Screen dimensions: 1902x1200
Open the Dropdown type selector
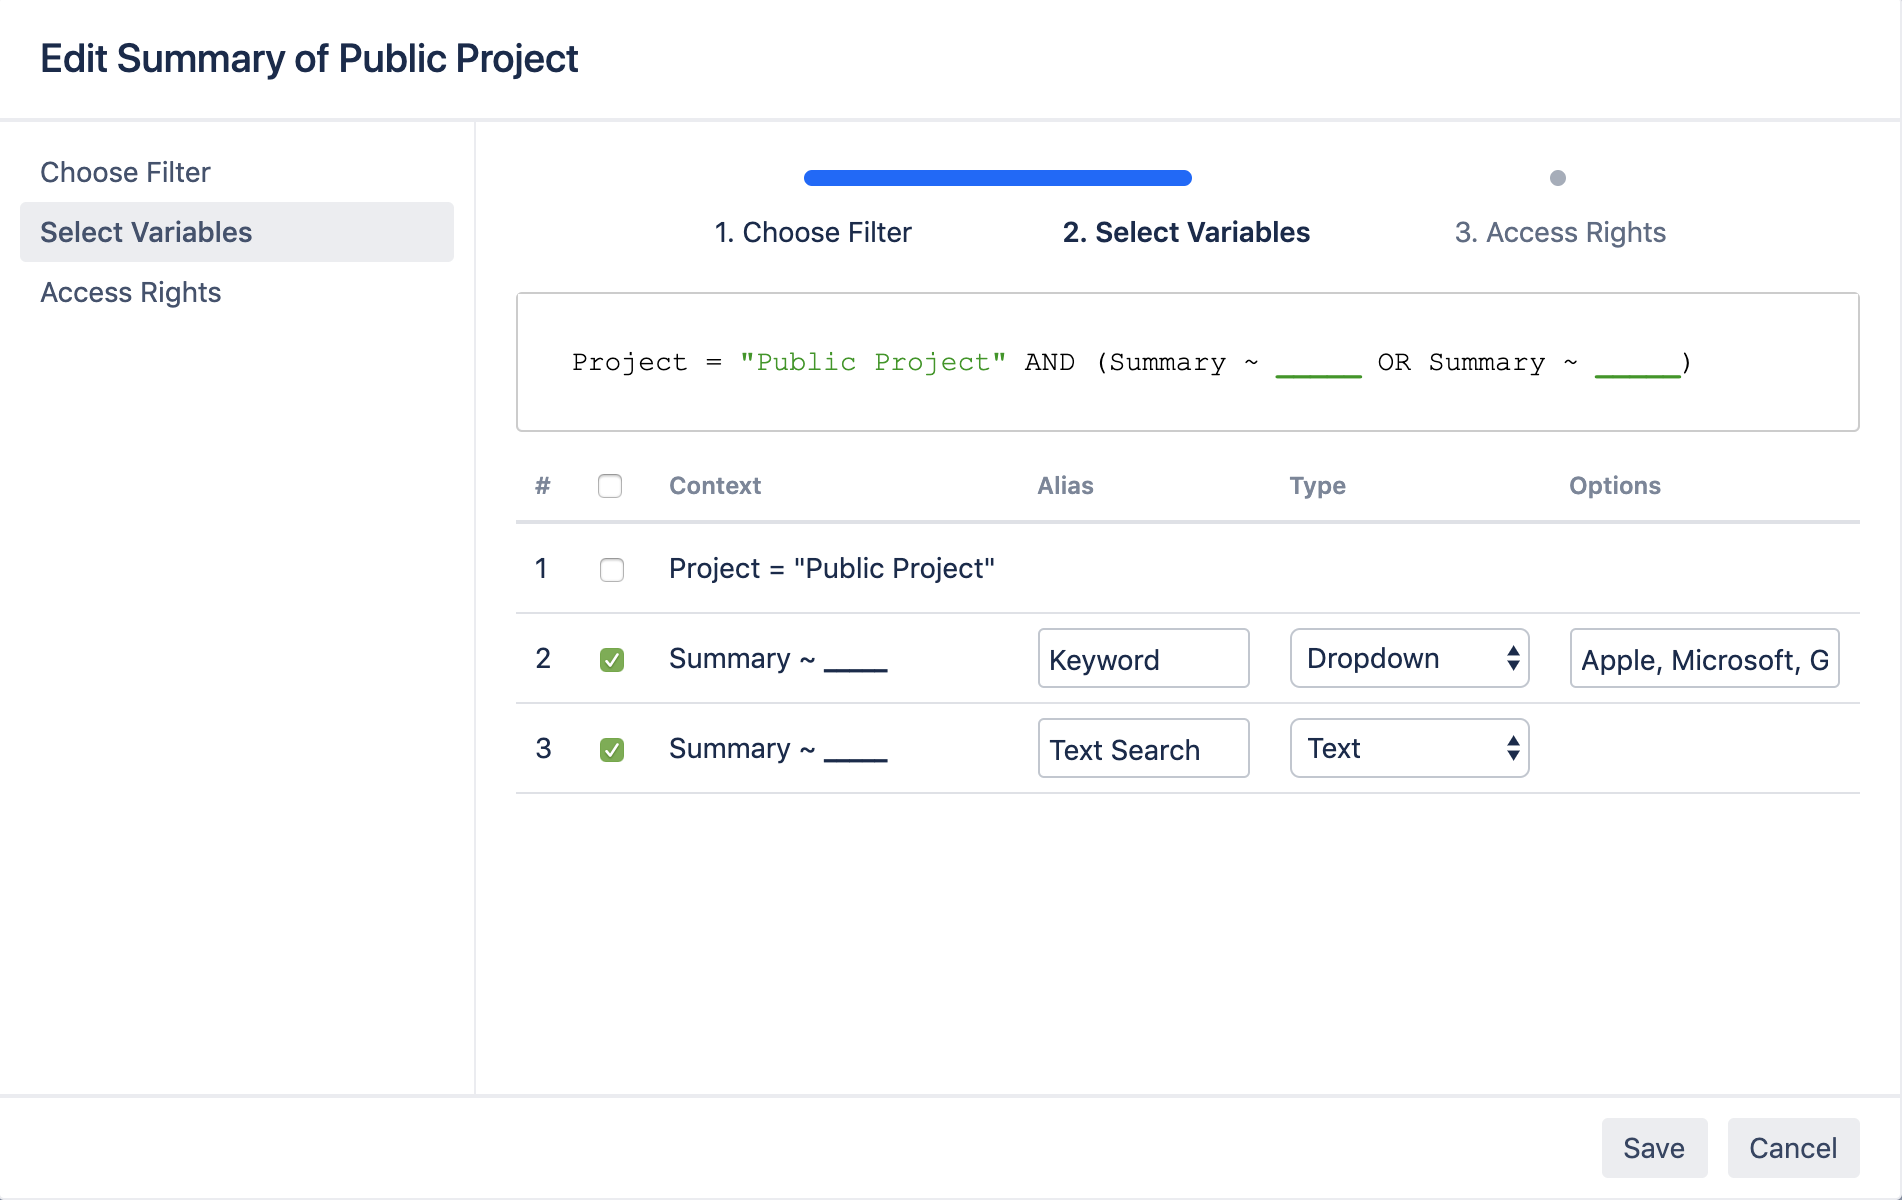pyautogui.click(x=1409, y=658)
